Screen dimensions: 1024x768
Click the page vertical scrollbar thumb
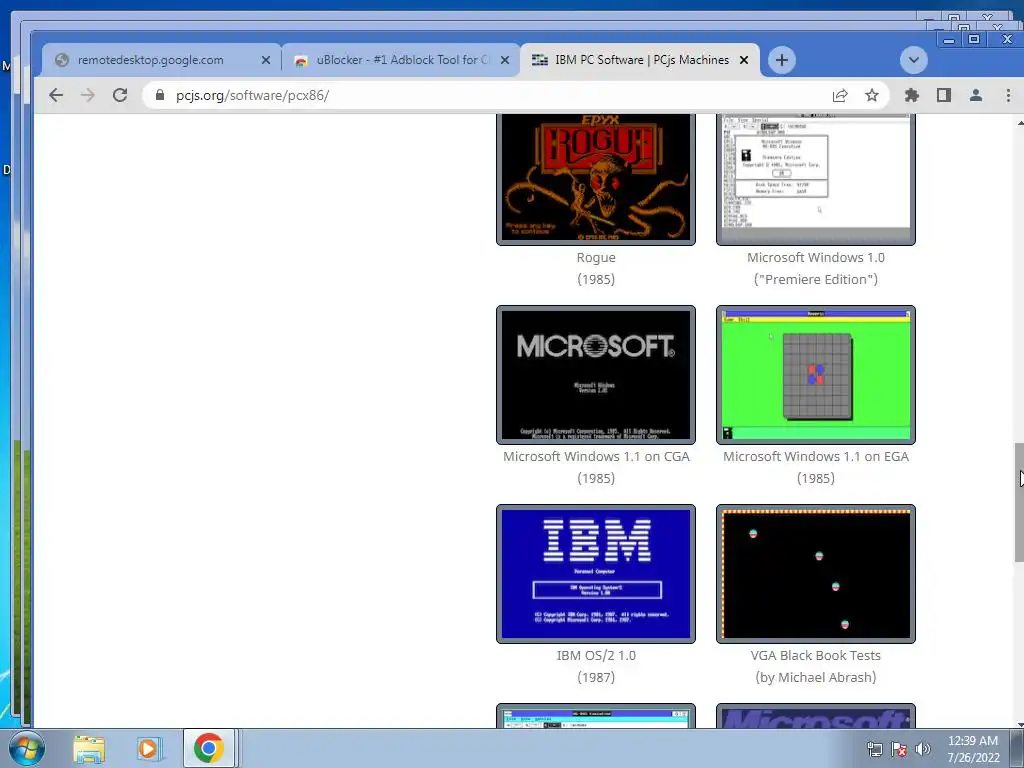pos(1019,502)
